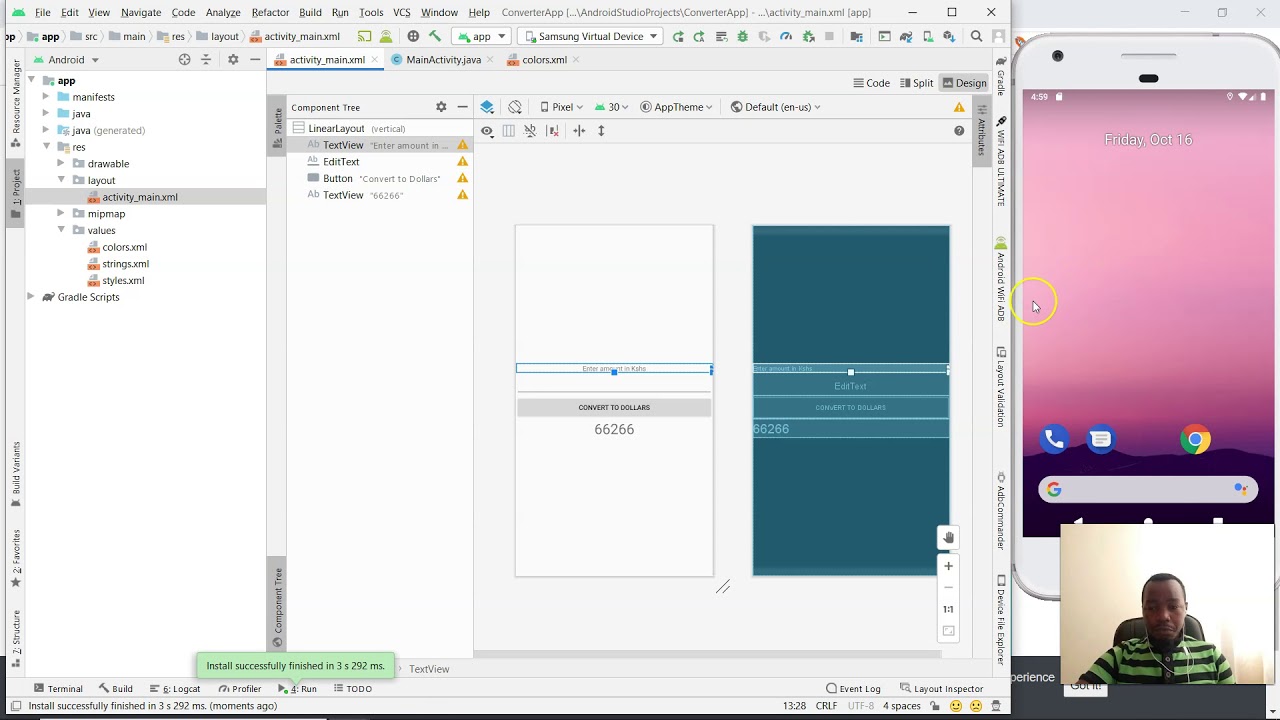Expand Gradle Scripts node
Viewport: 1280px width, 720px height.
31,297
